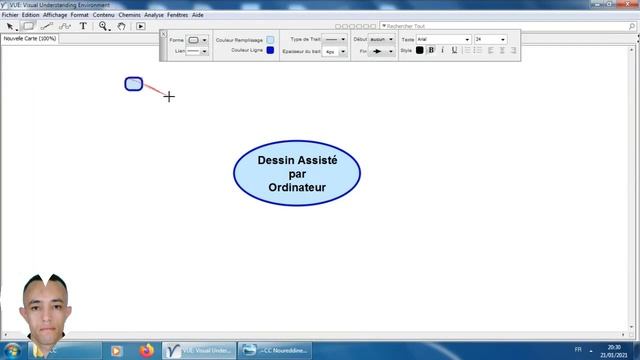Open the Couleur Remplissage fill swatch
The image size is (640, 360).
pyautogui.click(x=270, y=40)
